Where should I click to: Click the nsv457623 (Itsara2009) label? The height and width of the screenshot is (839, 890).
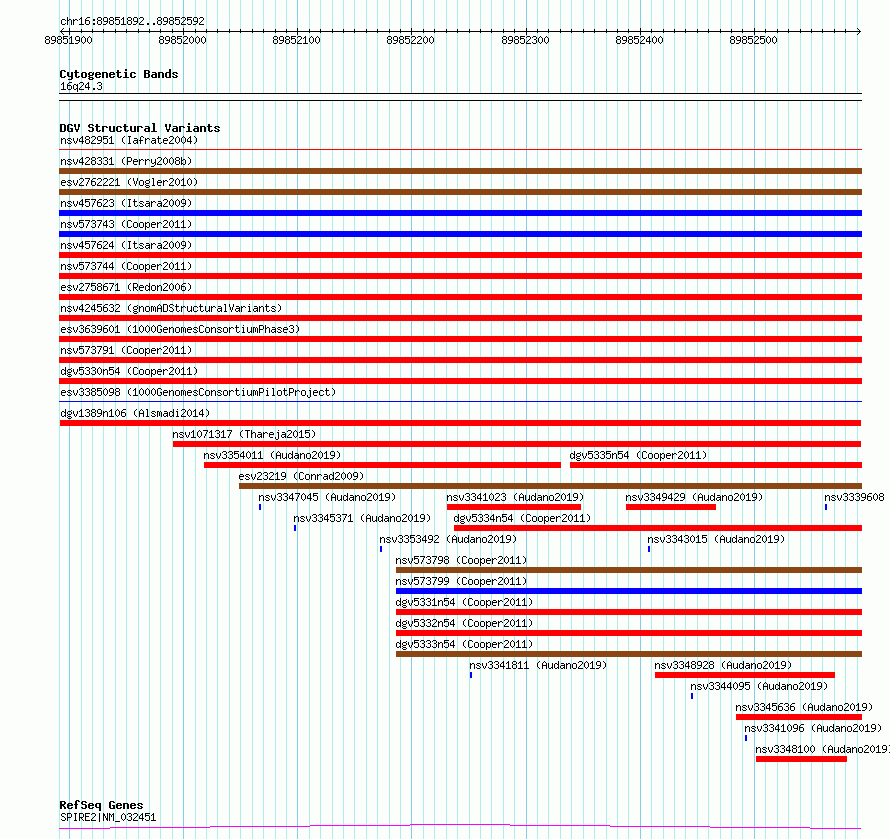pos(126,203)
